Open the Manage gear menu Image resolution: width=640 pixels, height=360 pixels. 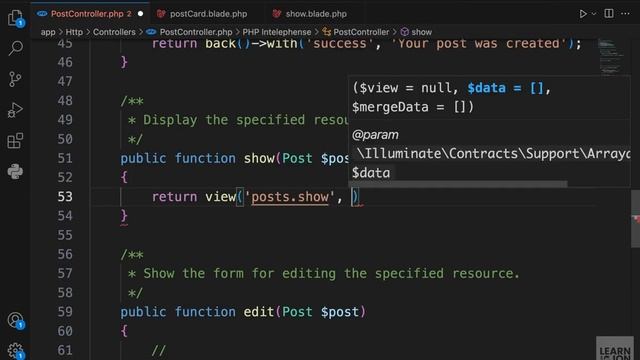click(16, 351)
